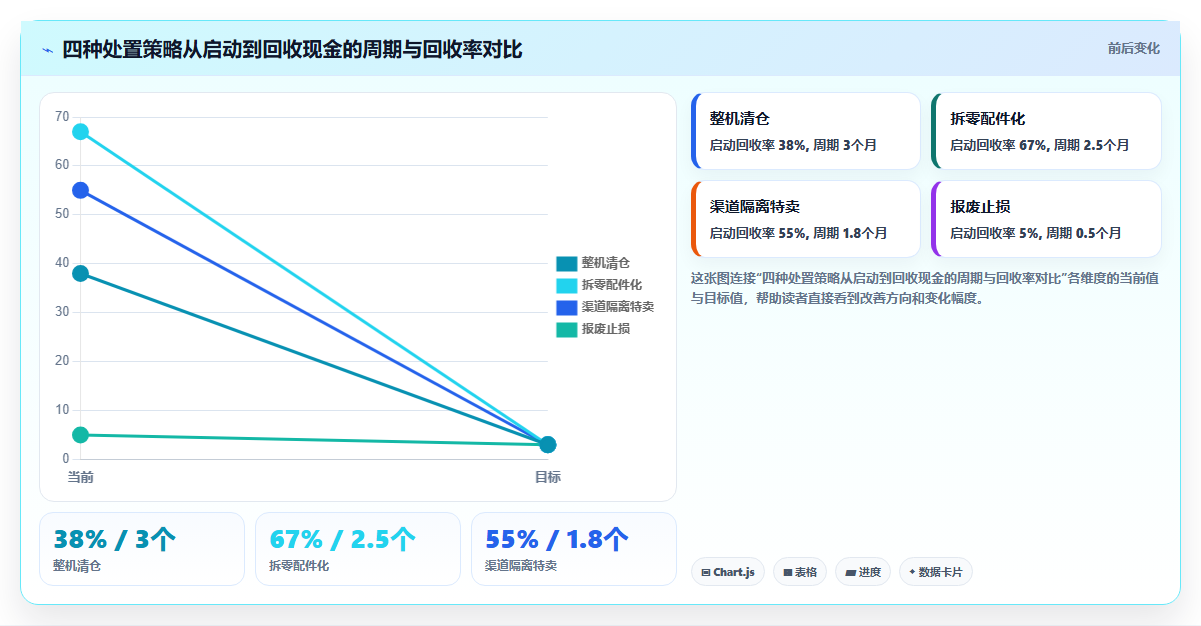Click the 前后变化 label in header
This screenshot has width=1201, height=626.
1134,48
